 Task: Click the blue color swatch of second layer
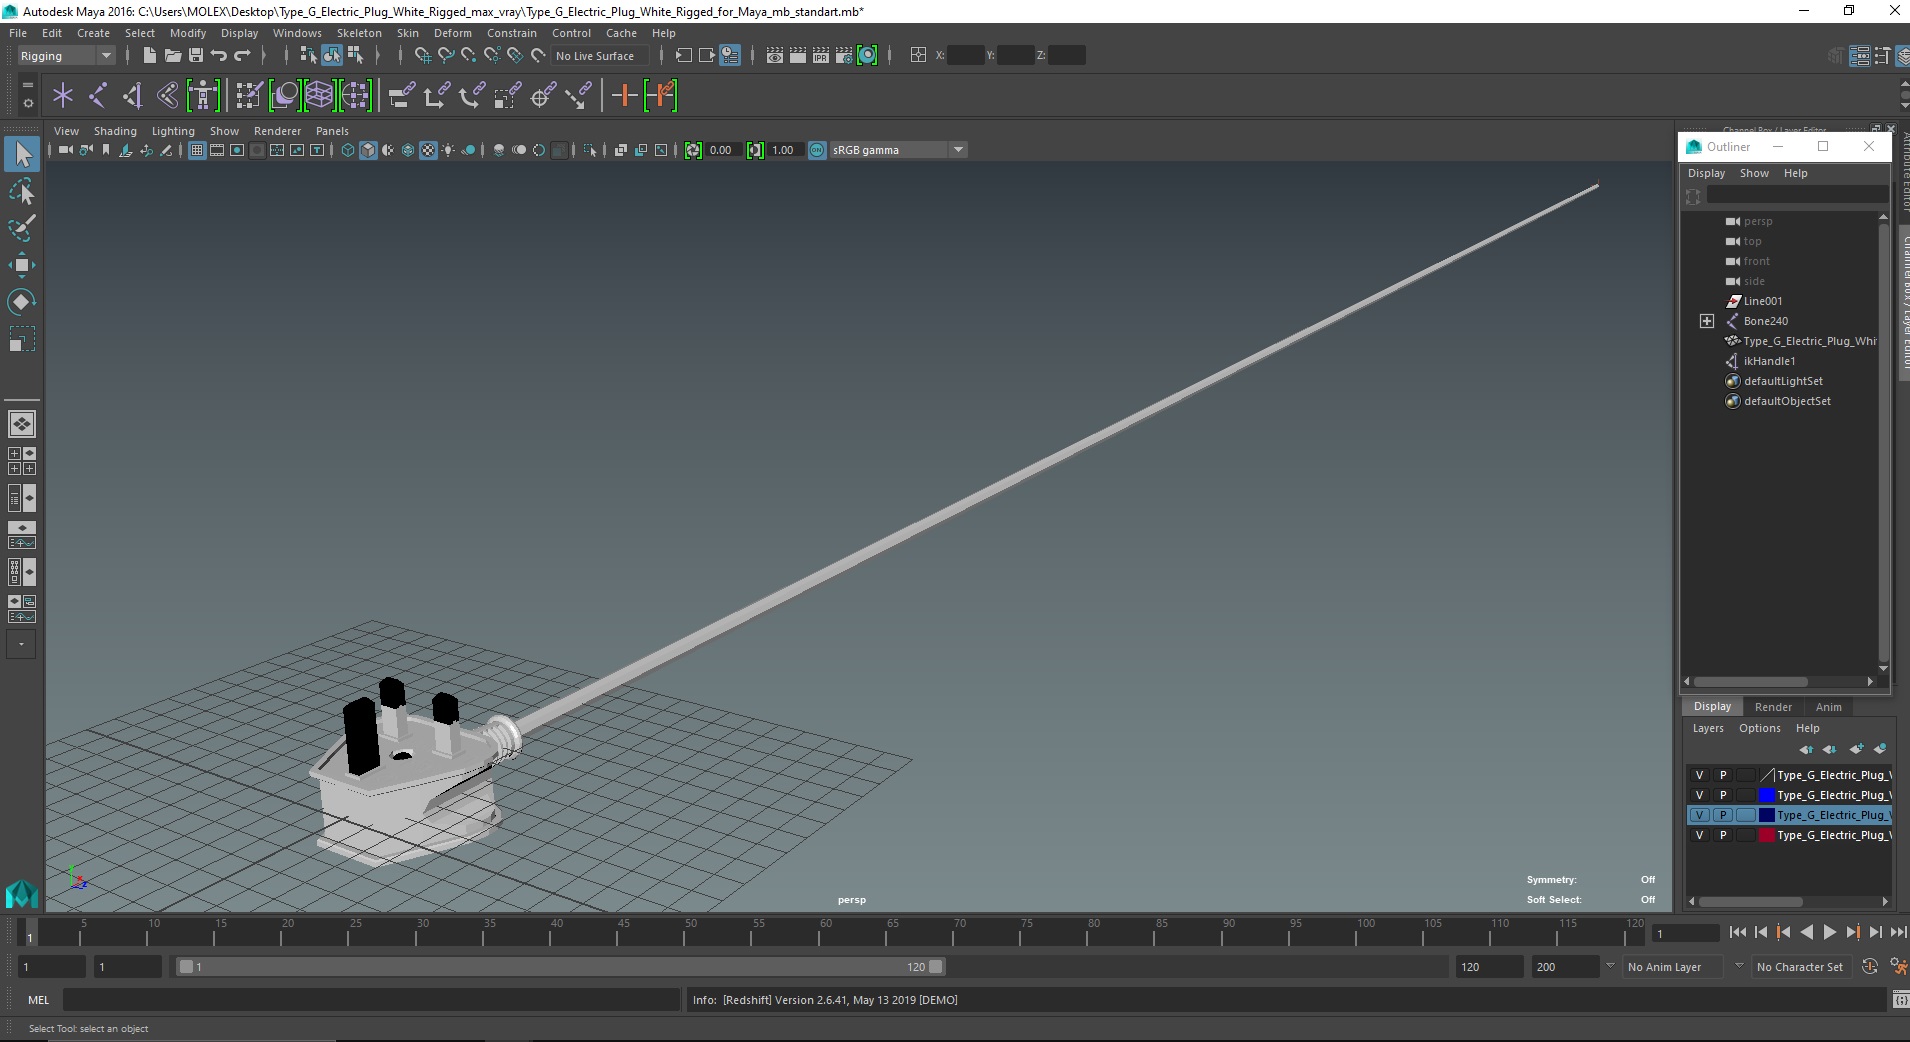tap(1767, 795)
